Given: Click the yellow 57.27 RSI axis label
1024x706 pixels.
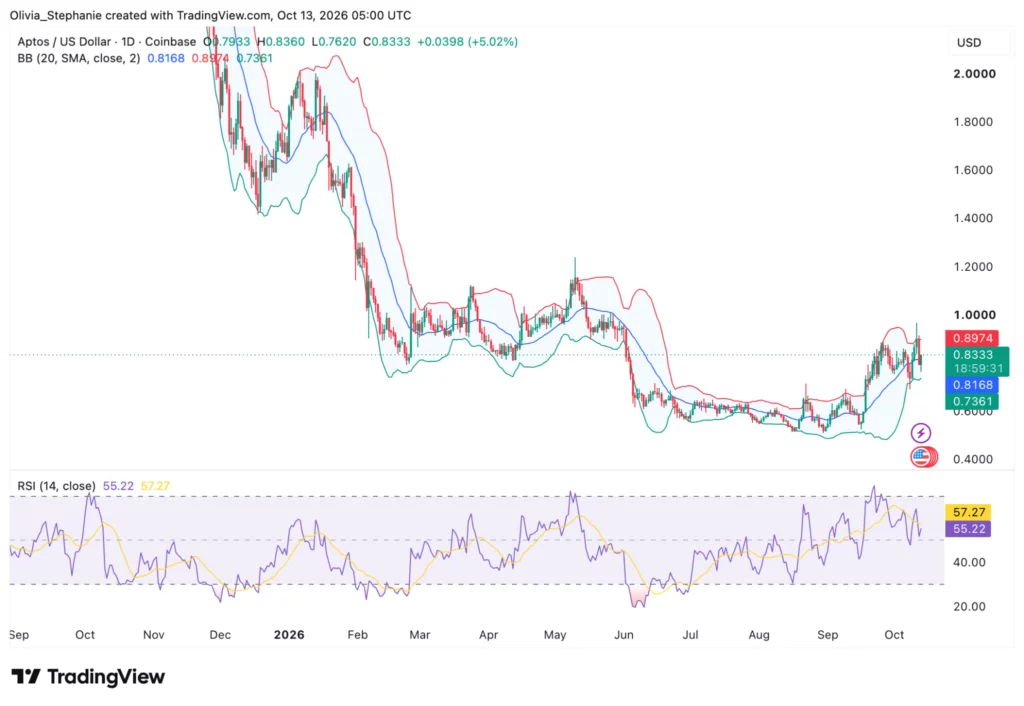Looking at the screenshot, I should [x=968, y=513].
